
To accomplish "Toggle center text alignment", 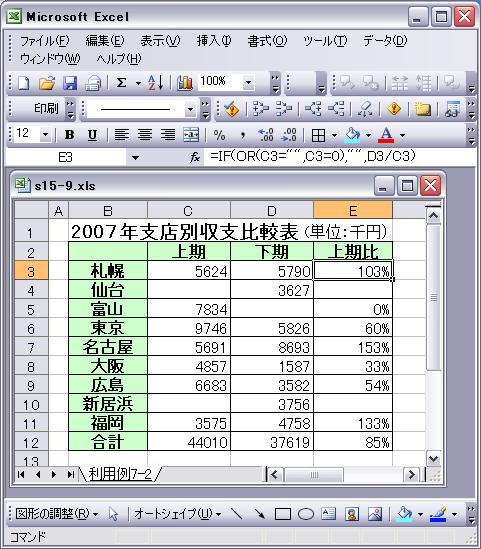I will click(145, 135).
